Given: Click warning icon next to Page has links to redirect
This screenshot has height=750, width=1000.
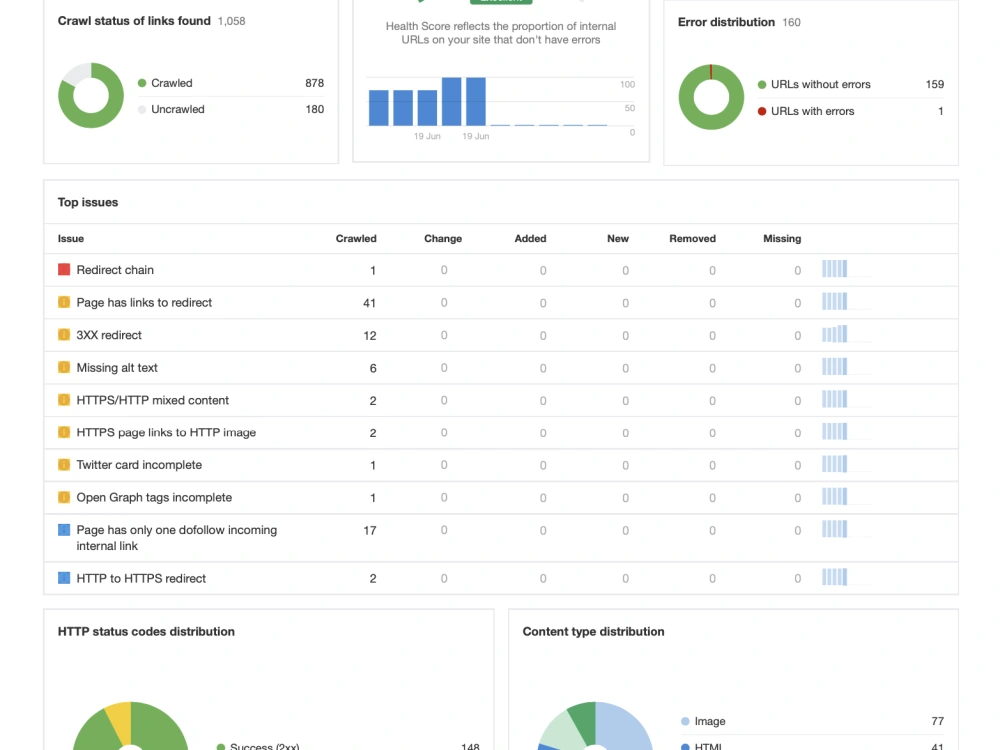Looking at the screenshot, I should (64, 302).
